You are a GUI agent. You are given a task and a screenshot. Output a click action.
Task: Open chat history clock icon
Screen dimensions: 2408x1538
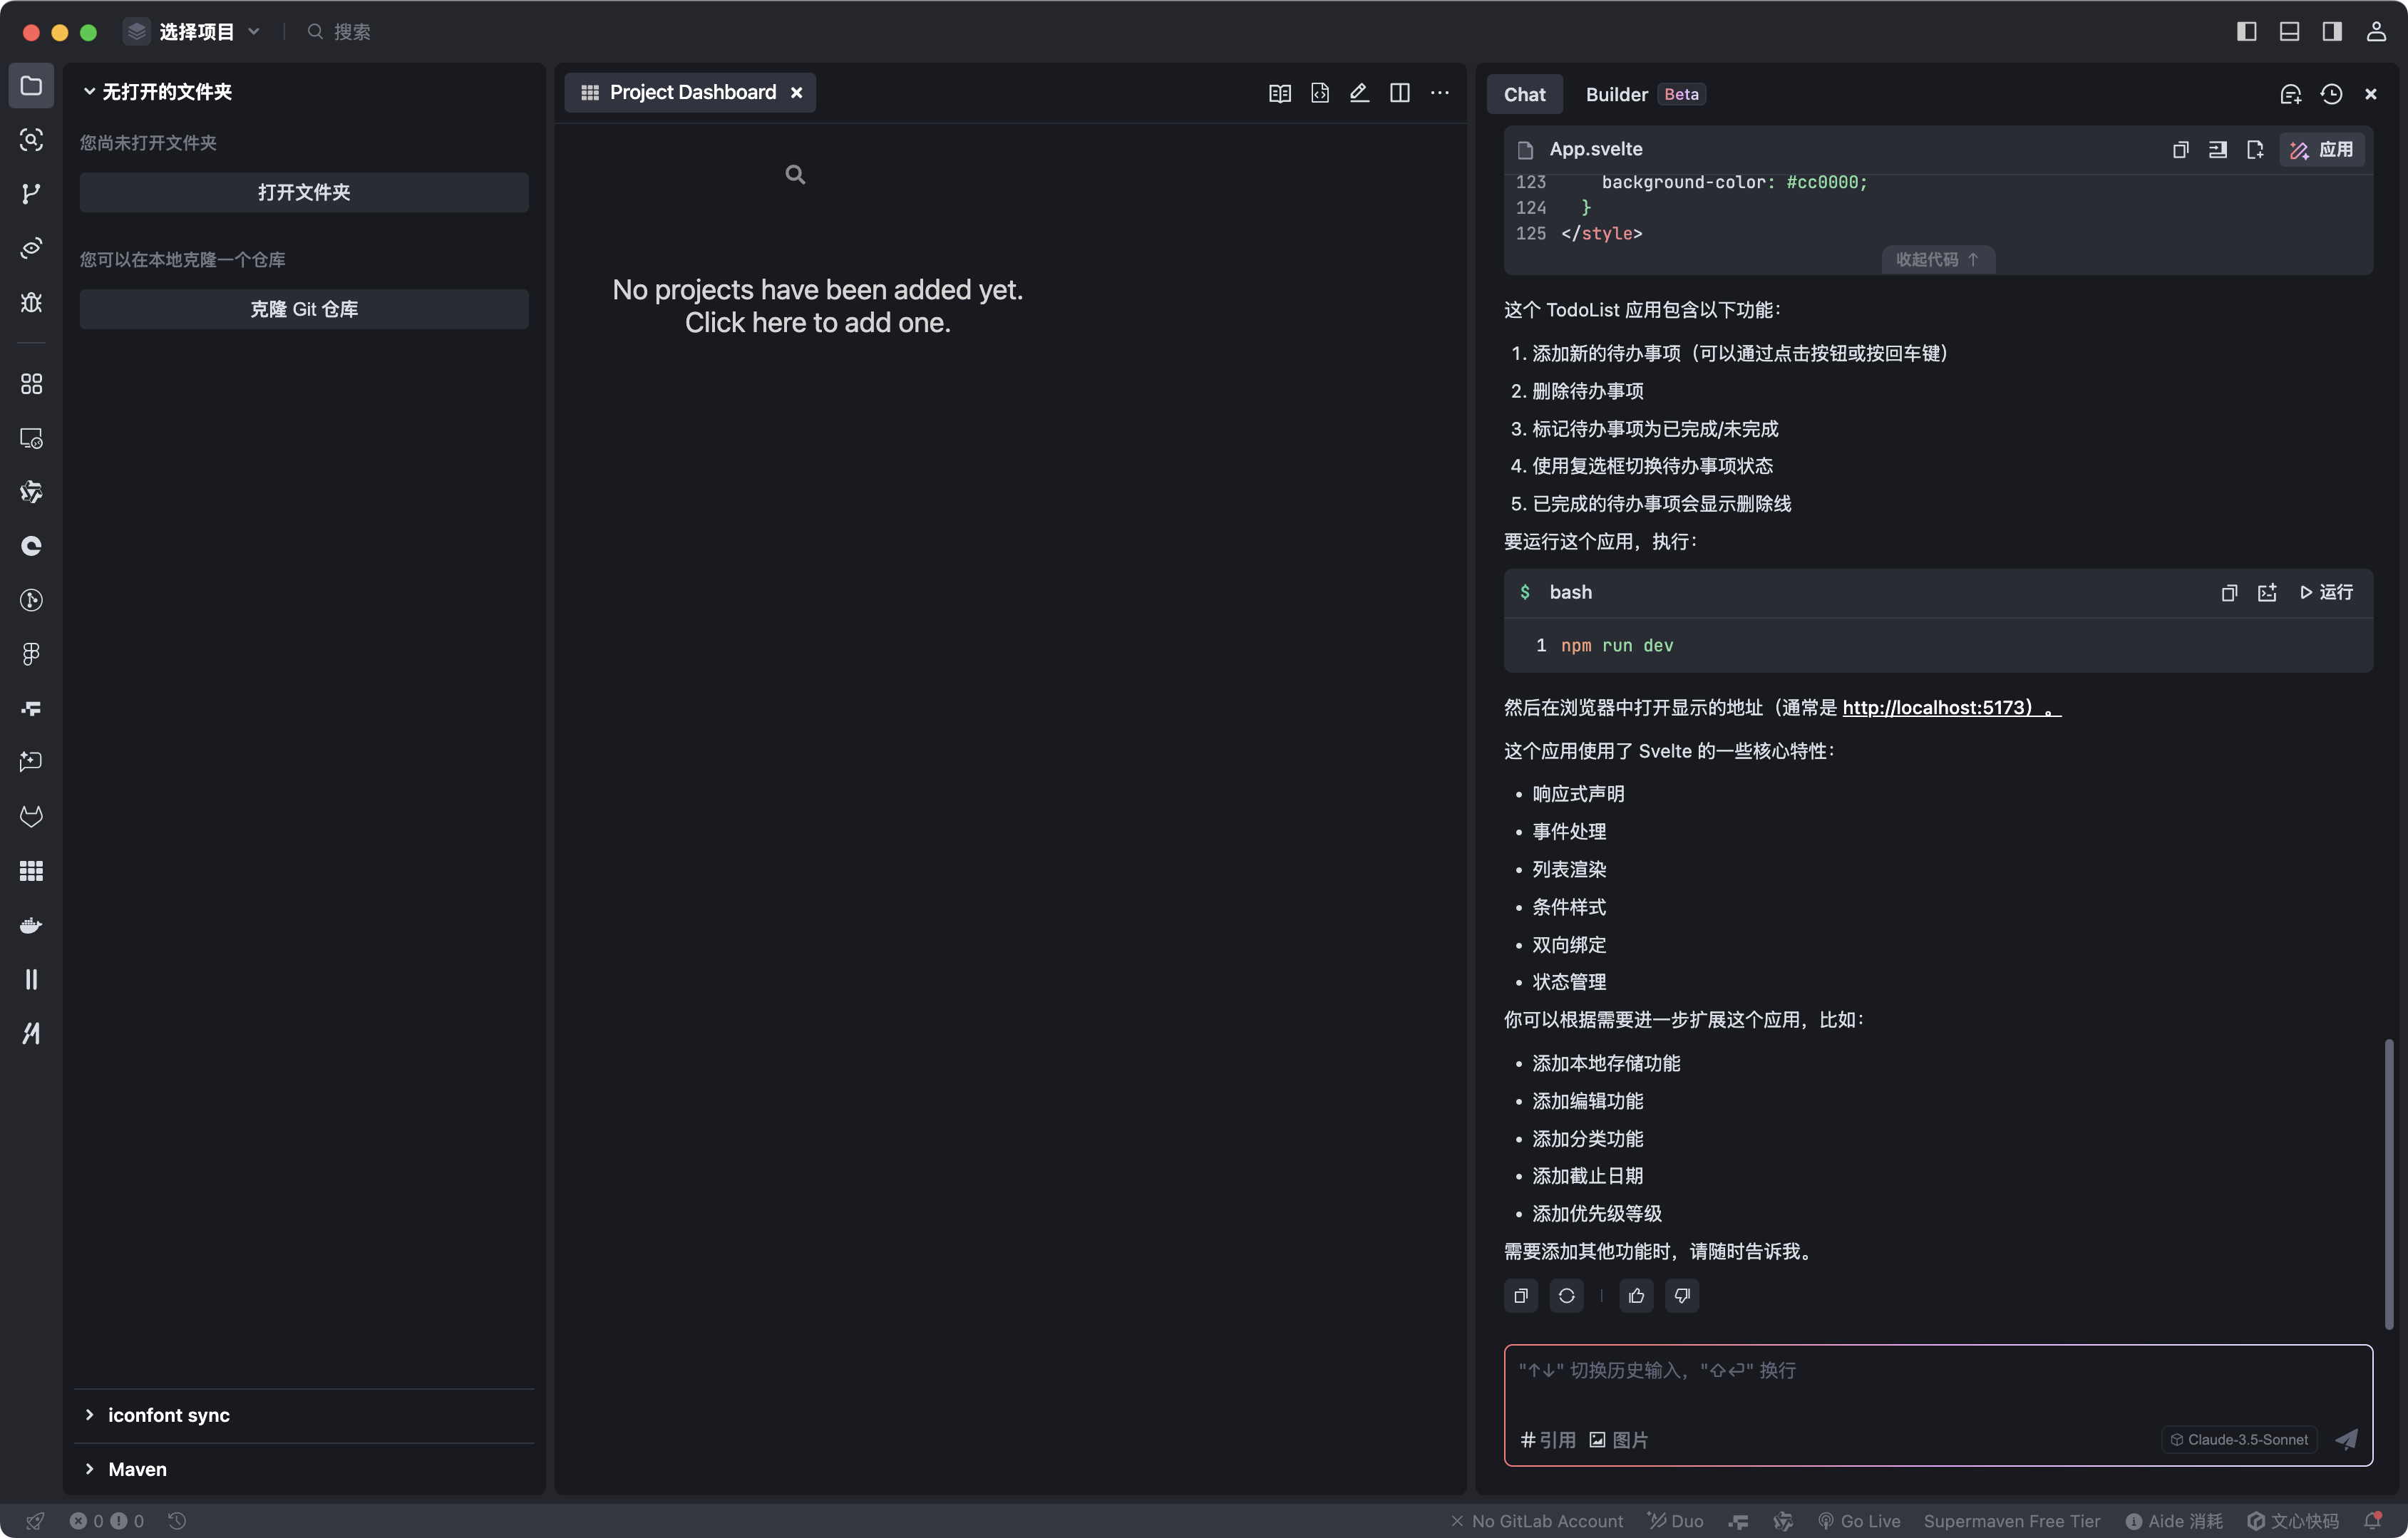click(x=2331, y=94)
